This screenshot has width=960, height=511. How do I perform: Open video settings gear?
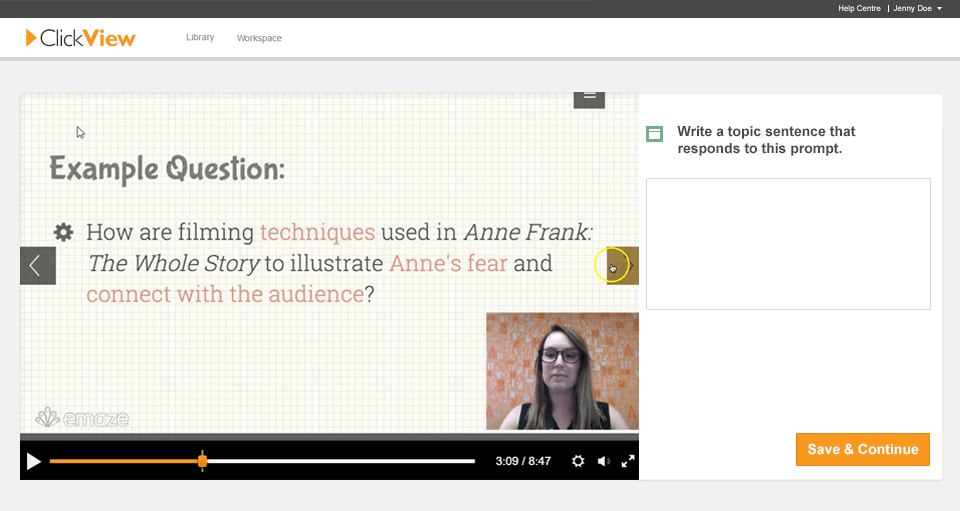[x=578, y=461]
